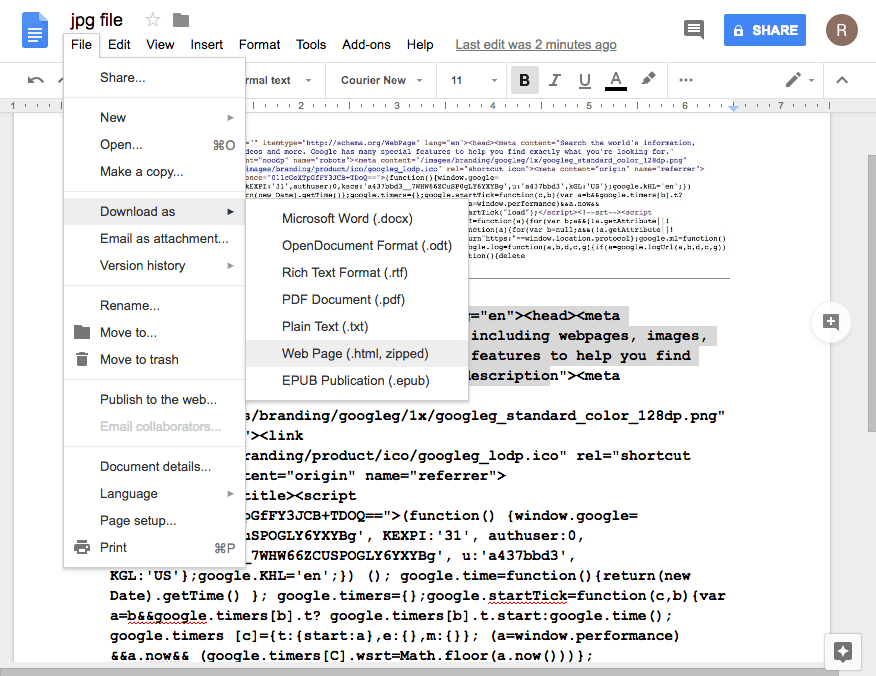
Task: Expand the Language submenu
Action: pos(155,493)
